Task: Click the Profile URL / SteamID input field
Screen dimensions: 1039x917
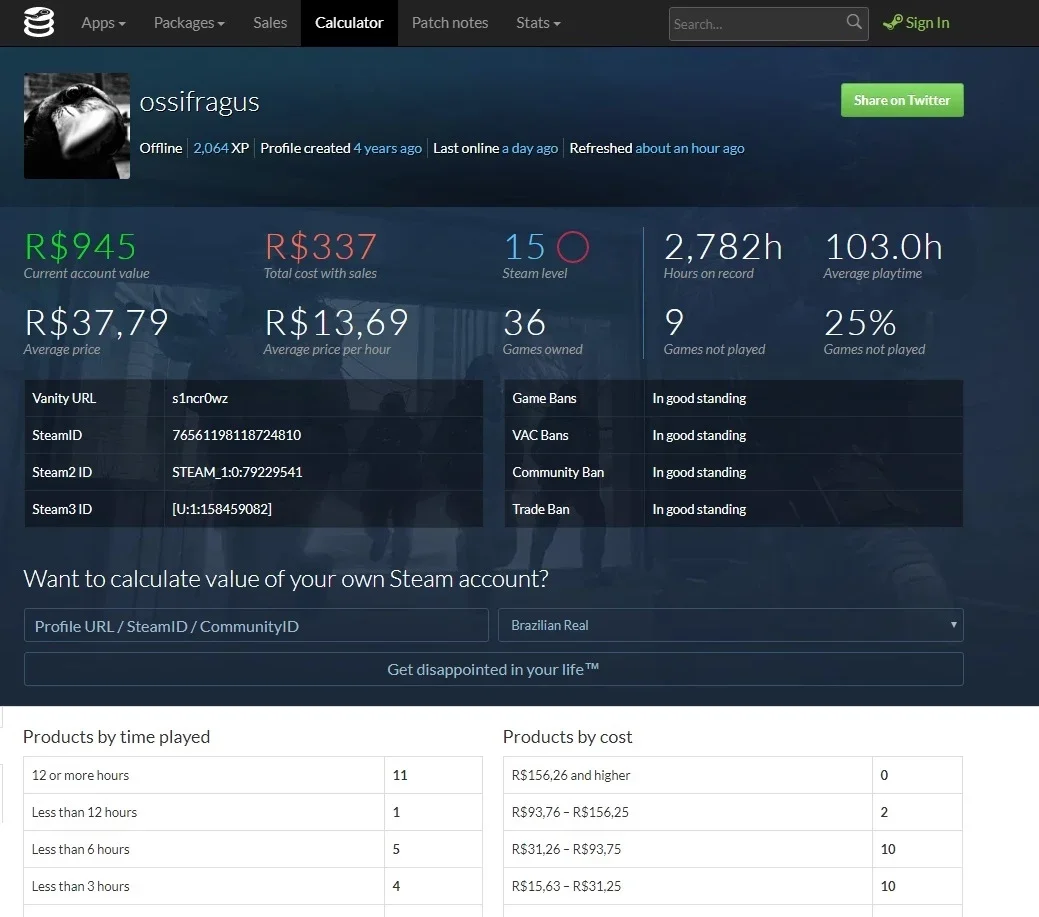Action: pos(256,625)
